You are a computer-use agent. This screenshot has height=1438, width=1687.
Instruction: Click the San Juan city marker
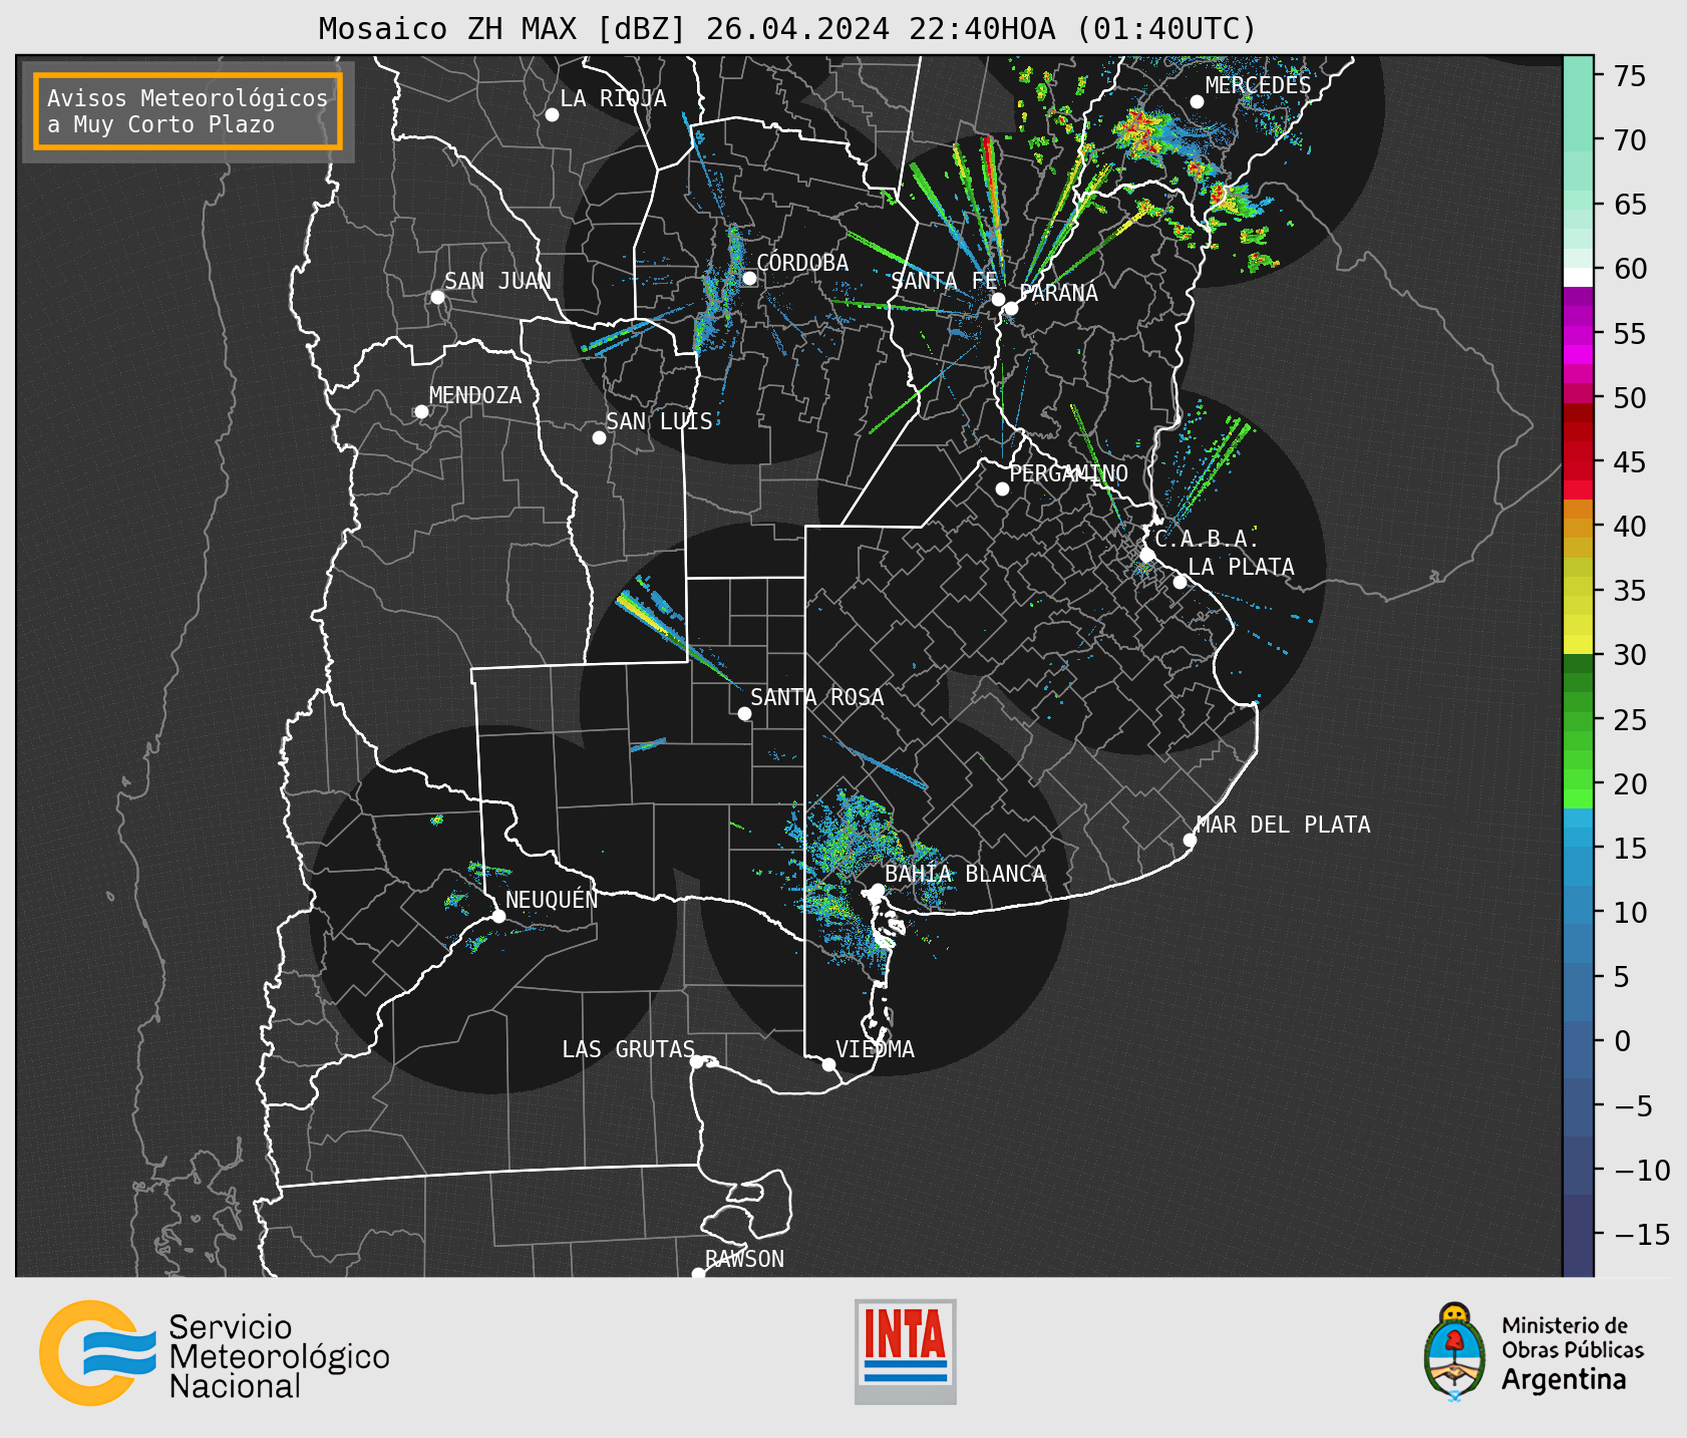[x=437, y=297]
